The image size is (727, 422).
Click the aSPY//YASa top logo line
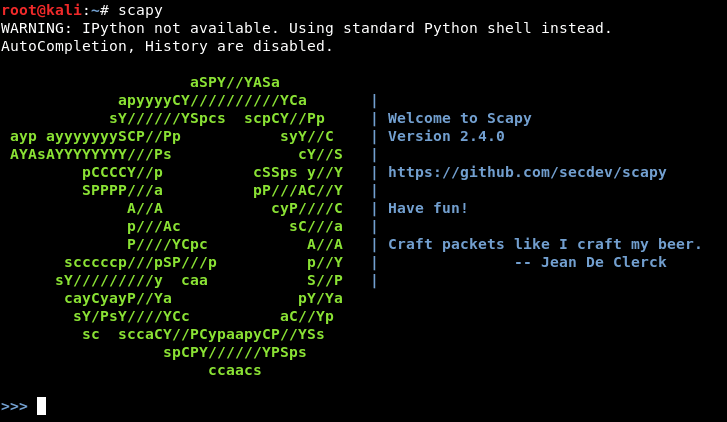(235, 82)
